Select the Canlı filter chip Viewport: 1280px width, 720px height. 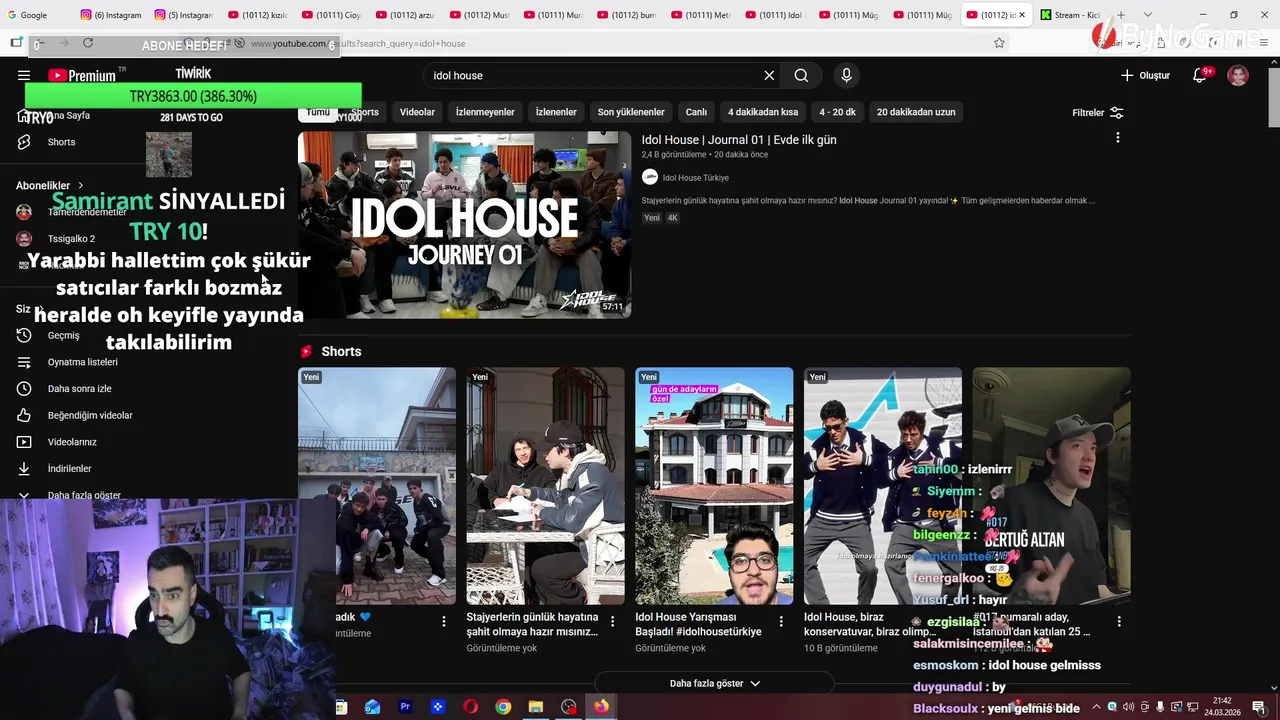tap(696, 112)
